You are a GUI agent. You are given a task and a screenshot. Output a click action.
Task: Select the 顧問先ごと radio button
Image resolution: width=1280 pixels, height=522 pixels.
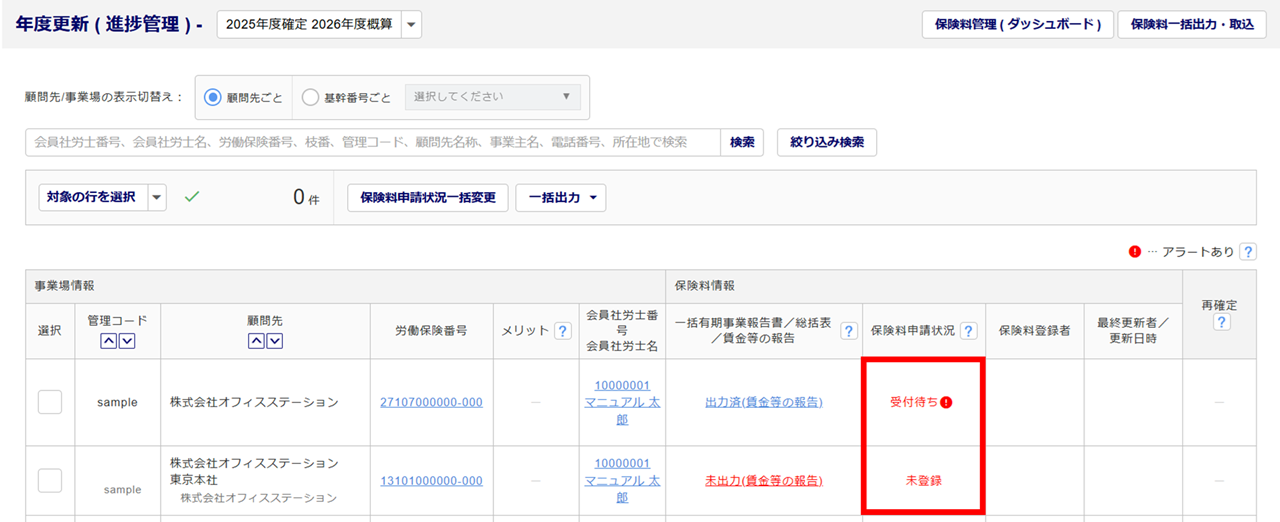(x=212, y=98)
